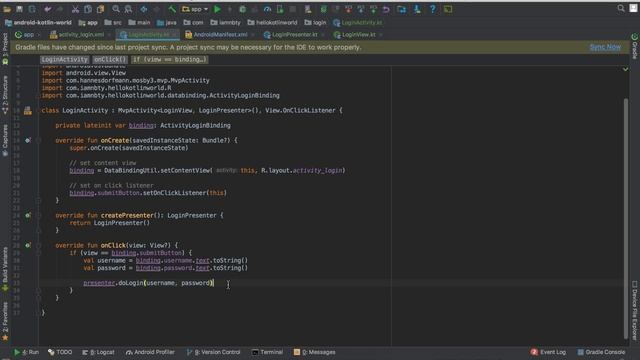Image resolution: width=640 pixels, height=360 pixels.
Task: Open the Build Variants side panel
Action: pyautogui.click(x=5, y=269)
